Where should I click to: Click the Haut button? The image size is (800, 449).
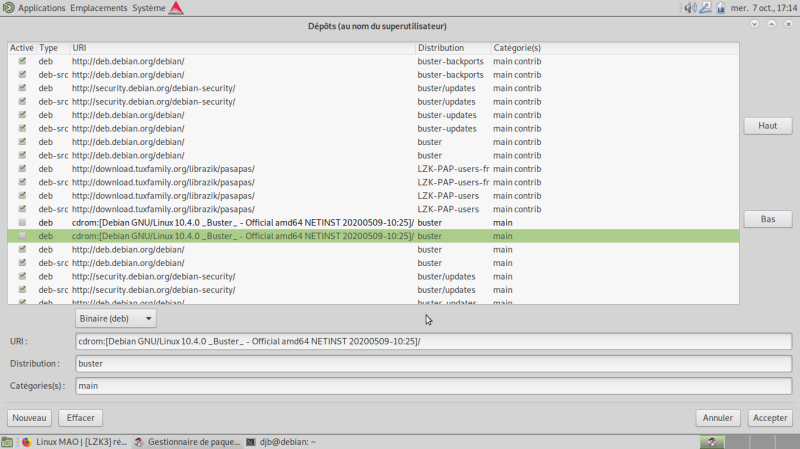(767, 126)
